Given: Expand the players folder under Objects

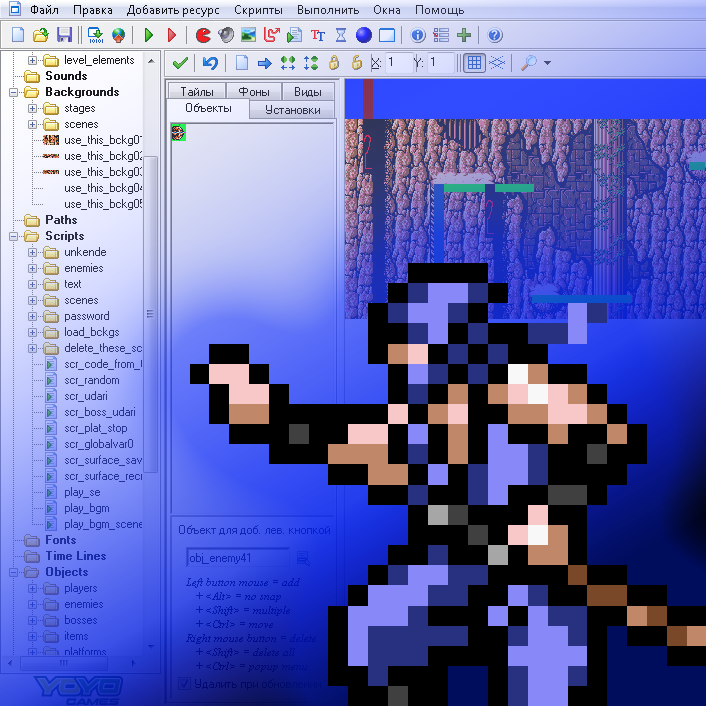Looking at the screenshot, I should click(x=32, y=588).
